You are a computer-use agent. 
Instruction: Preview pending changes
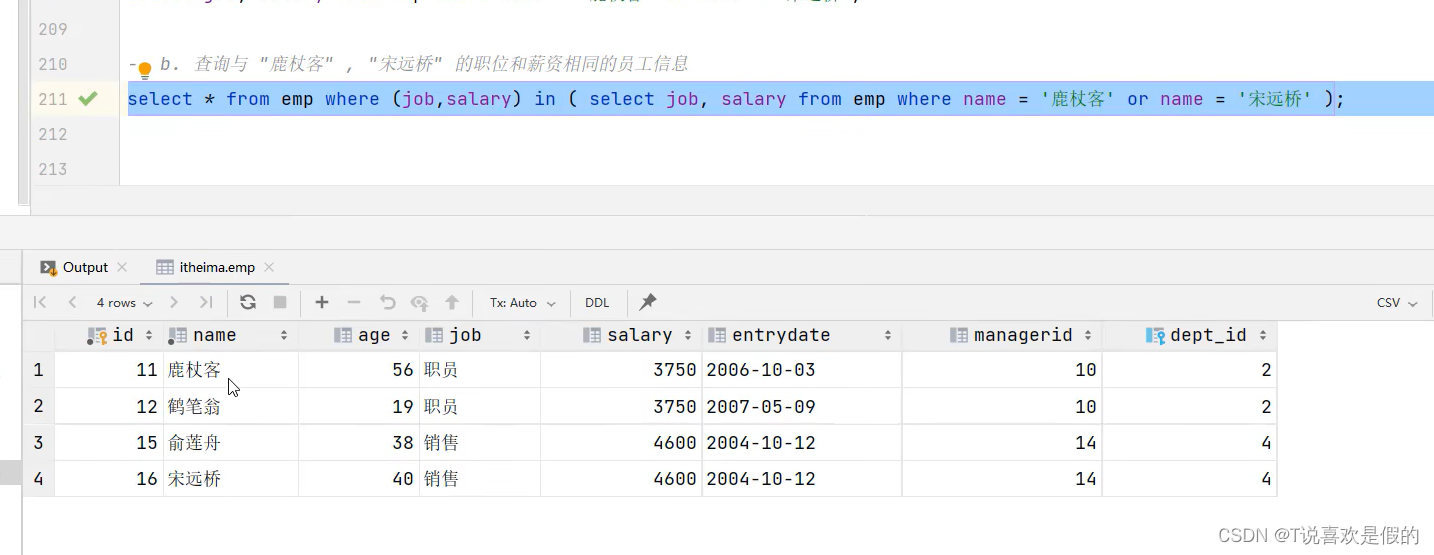point(420,302)
